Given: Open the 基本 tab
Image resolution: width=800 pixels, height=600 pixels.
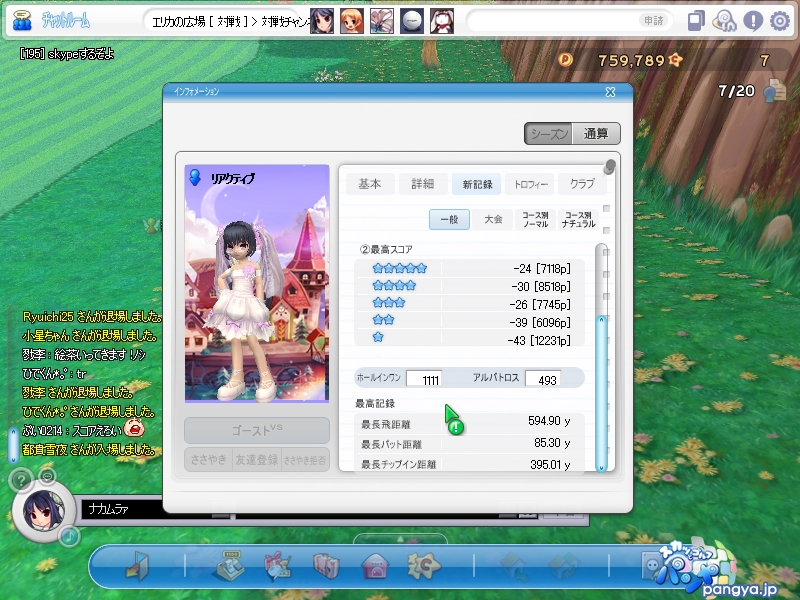Looking at the screenshot, I should click(370, 184).
